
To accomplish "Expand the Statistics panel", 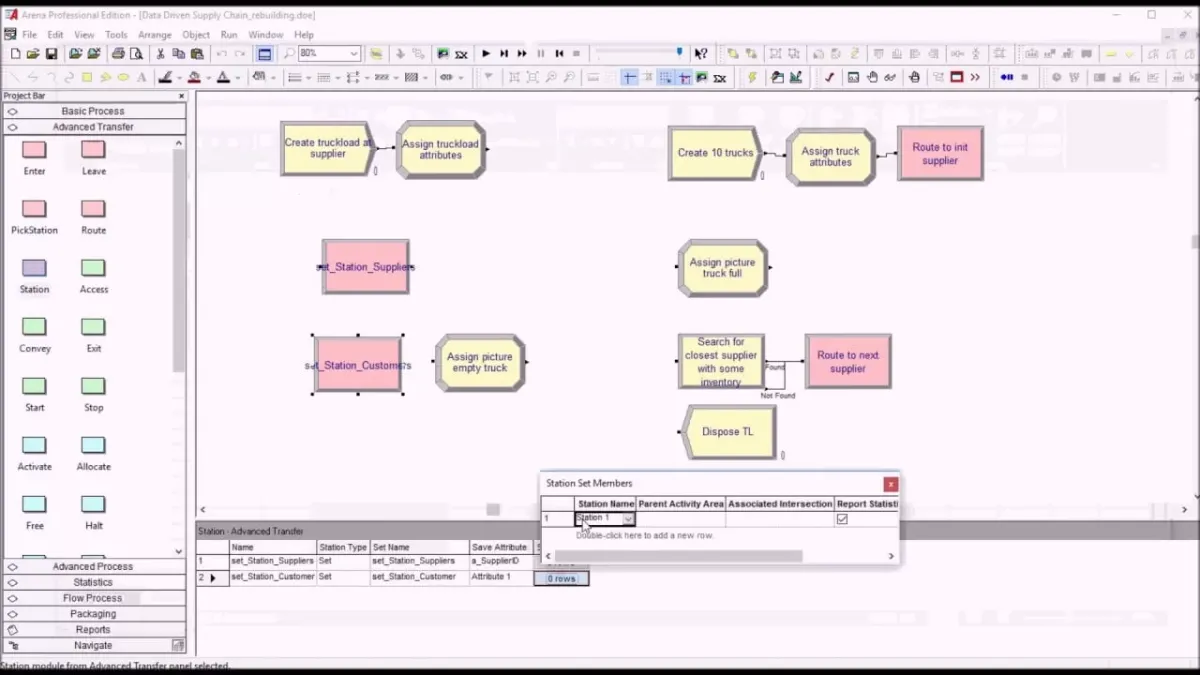I will (93, 582).
